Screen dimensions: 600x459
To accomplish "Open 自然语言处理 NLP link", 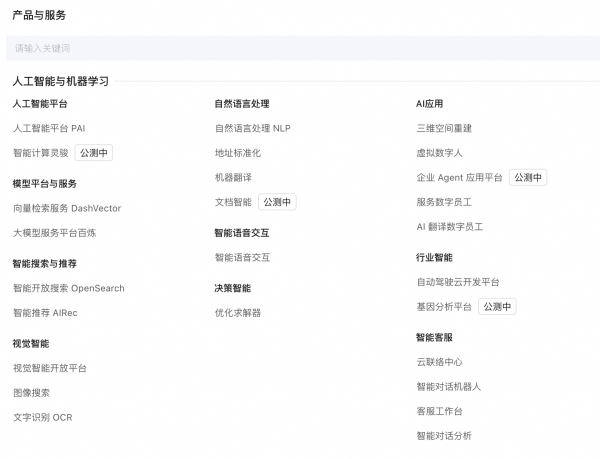I will 253,128.
